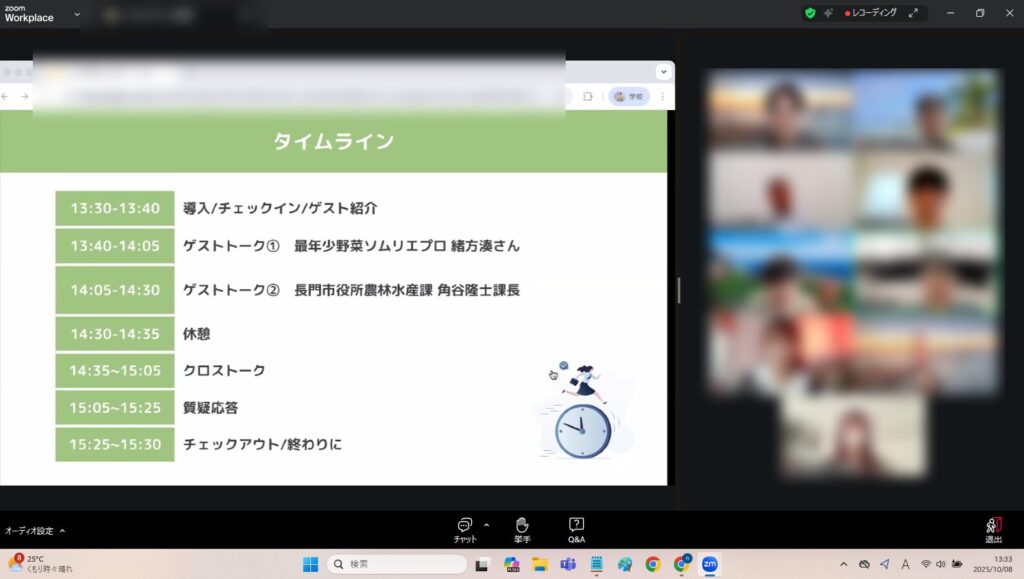Click the extensions puzzle icon in browser
Viewport: 1024px width, 579px height.
589,96
